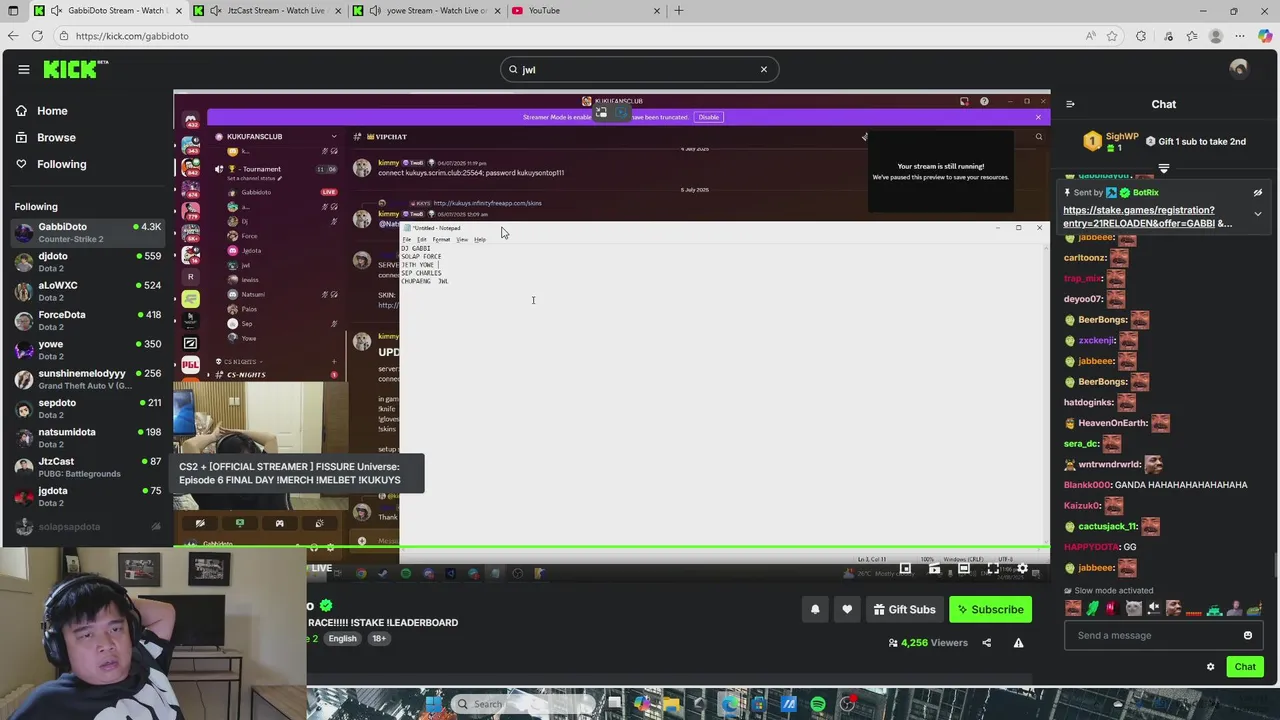
Task: Hide the pinned BotRix message
Action: coord(1258,193)
